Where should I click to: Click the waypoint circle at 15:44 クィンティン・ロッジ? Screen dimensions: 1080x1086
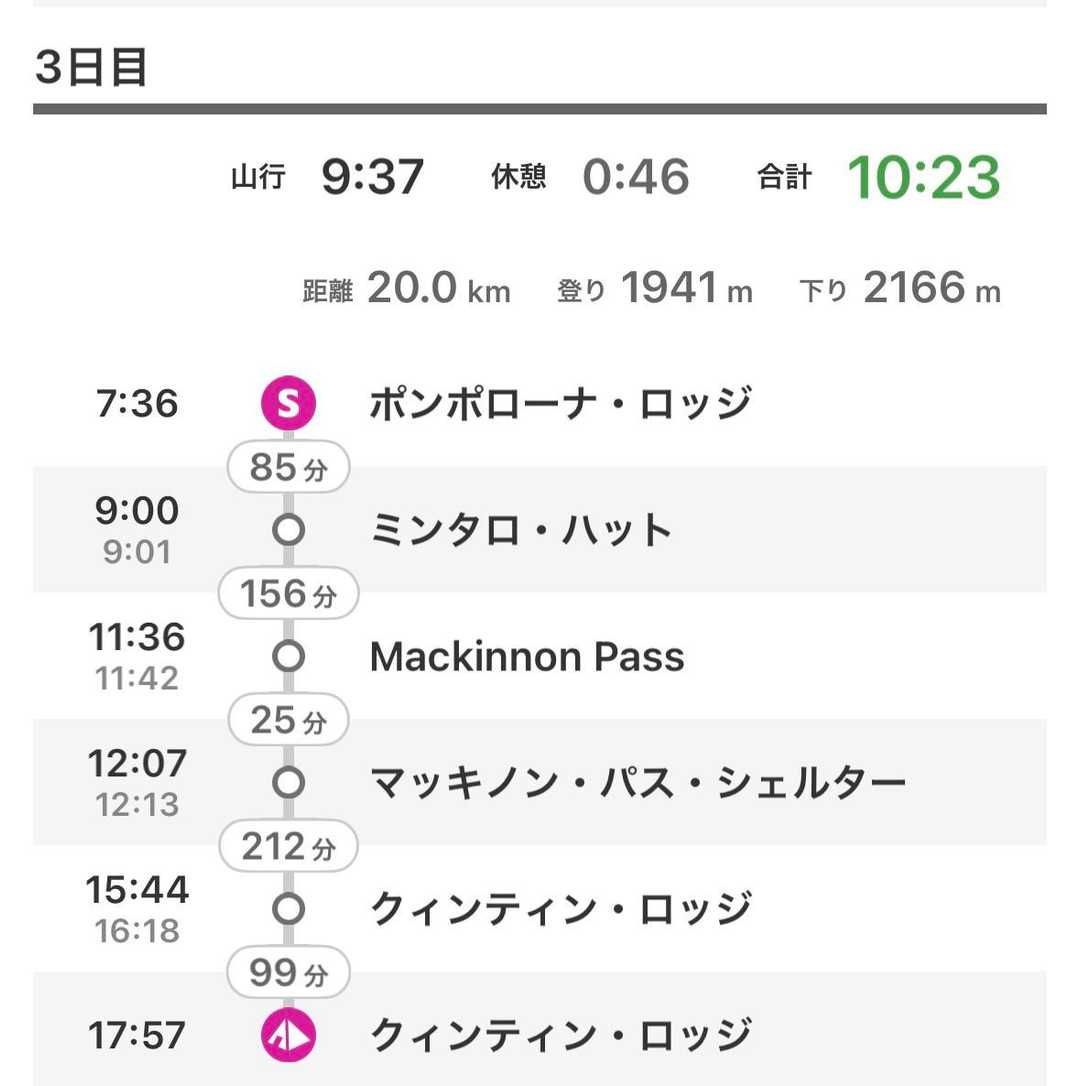pyautogui.click(x=288, y=909)
